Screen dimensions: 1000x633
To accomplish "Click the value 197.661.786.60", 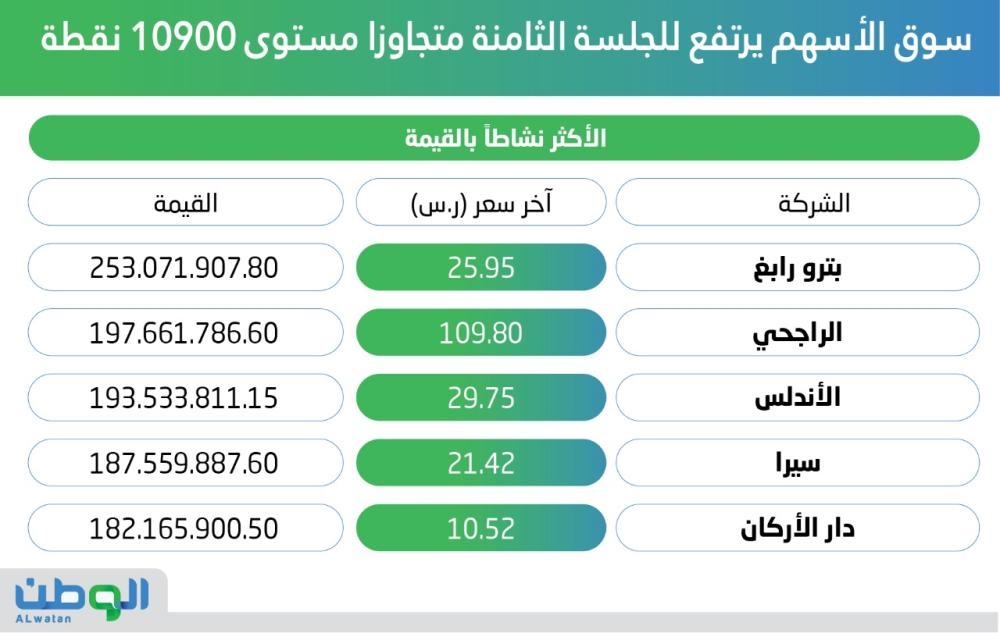I will [184, 332].
